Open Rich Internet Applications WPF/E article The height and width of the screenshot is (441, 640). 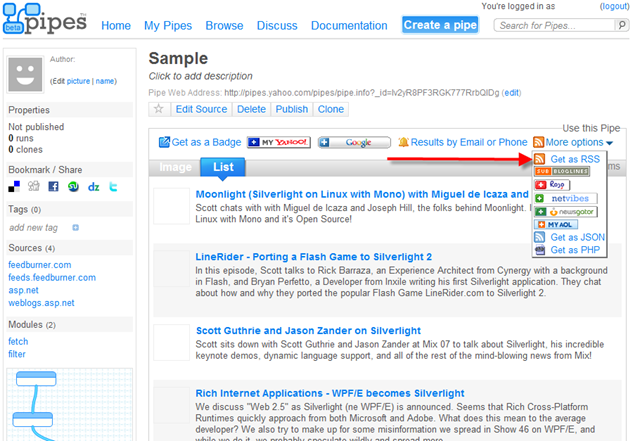pos(330,393)
